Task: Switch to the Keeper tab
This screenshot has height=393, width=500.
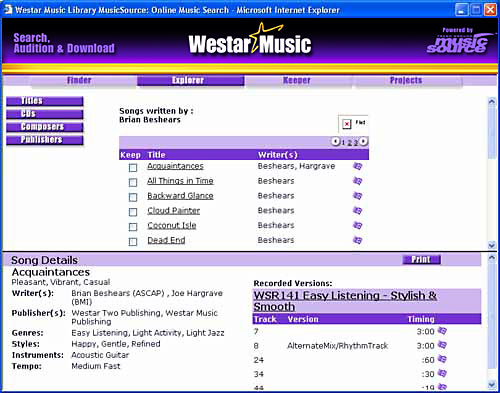Action: tap(297, 80)
